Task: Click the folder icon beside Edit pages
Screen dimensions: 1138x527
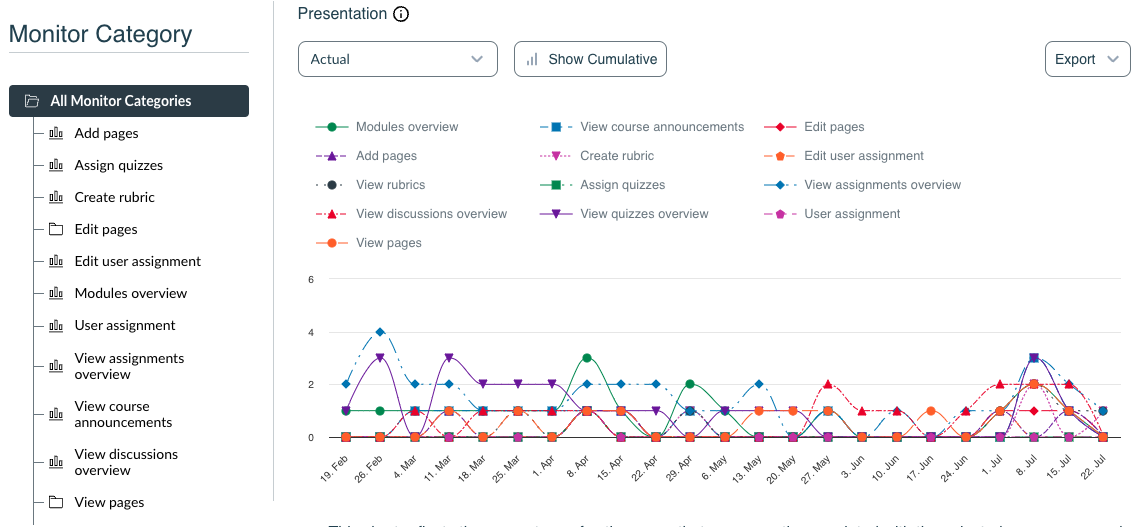Action: coord(56,229)
